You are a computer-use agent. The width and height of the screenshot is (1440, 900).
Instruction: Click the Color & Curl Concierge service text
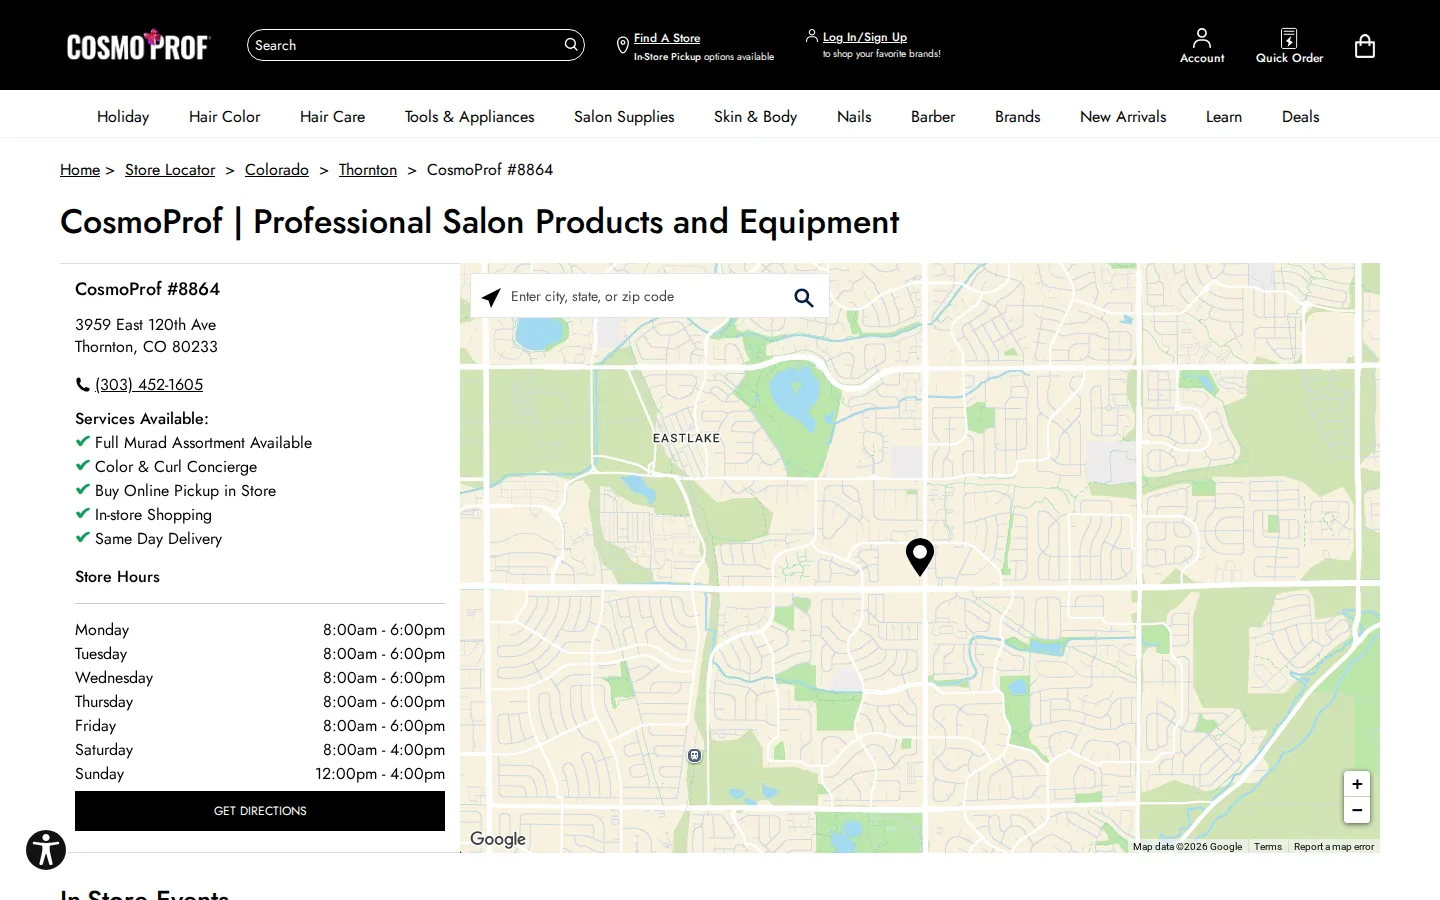point(176,467)
